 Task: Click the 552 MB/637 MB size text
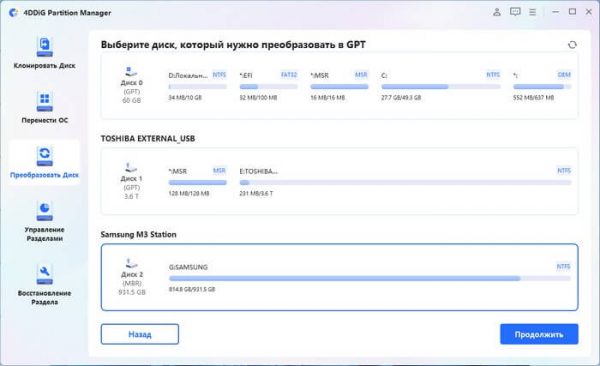(x=533, y=98)
